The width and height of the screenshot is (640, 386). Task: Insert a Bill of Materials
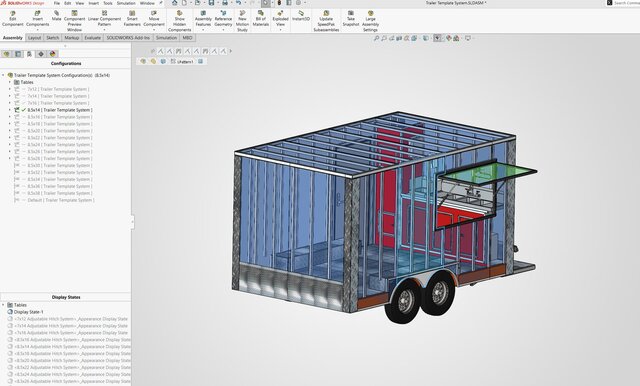tap(260, 19)
